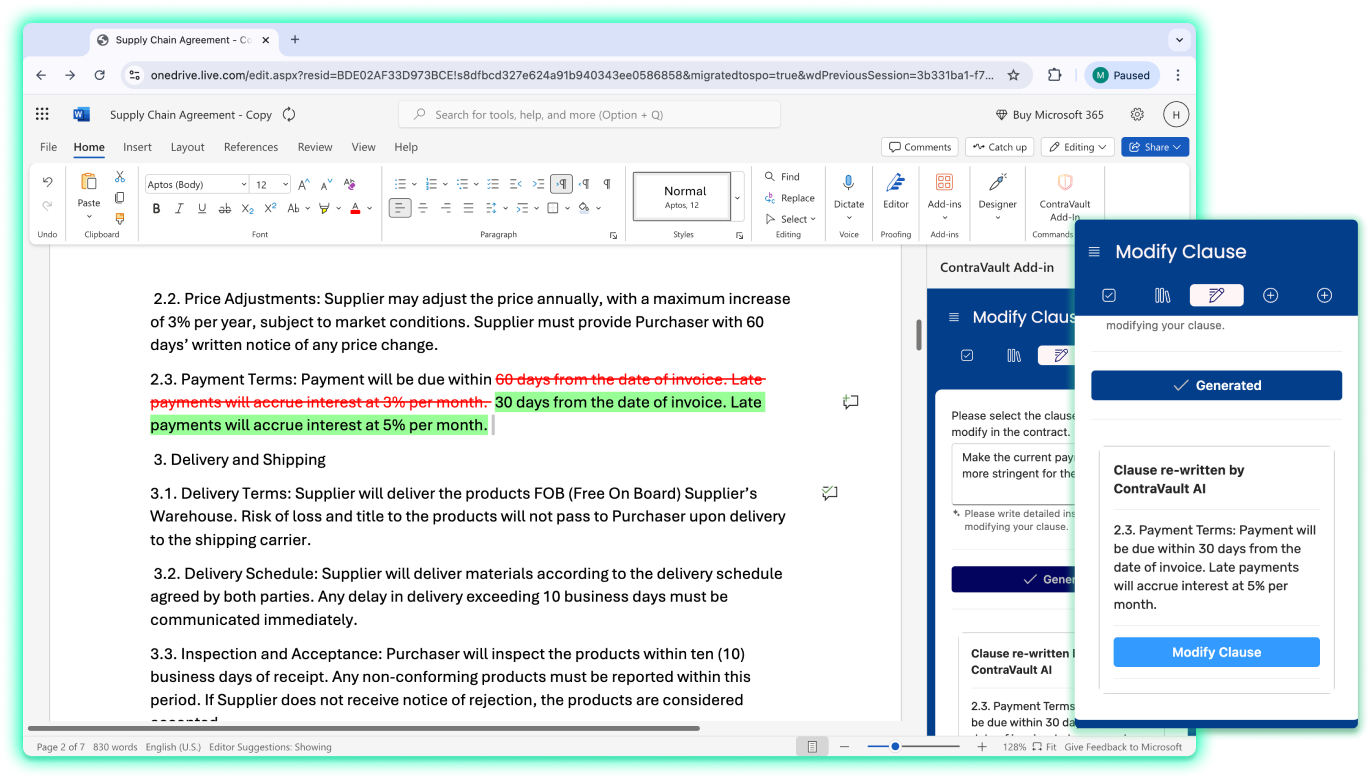
Task: Click the text highlight color marker
Action: coord(324,208)
